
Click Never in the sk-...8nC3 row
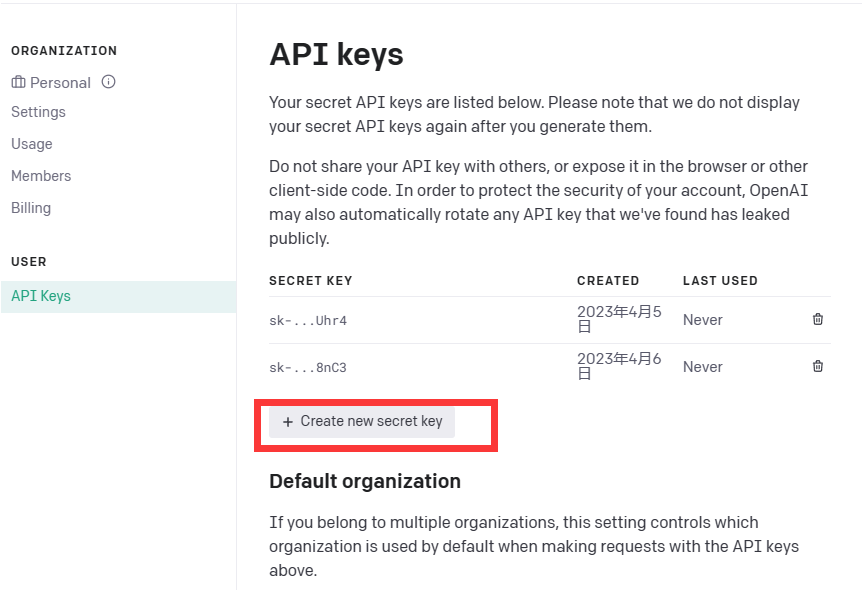pos(702,367)
